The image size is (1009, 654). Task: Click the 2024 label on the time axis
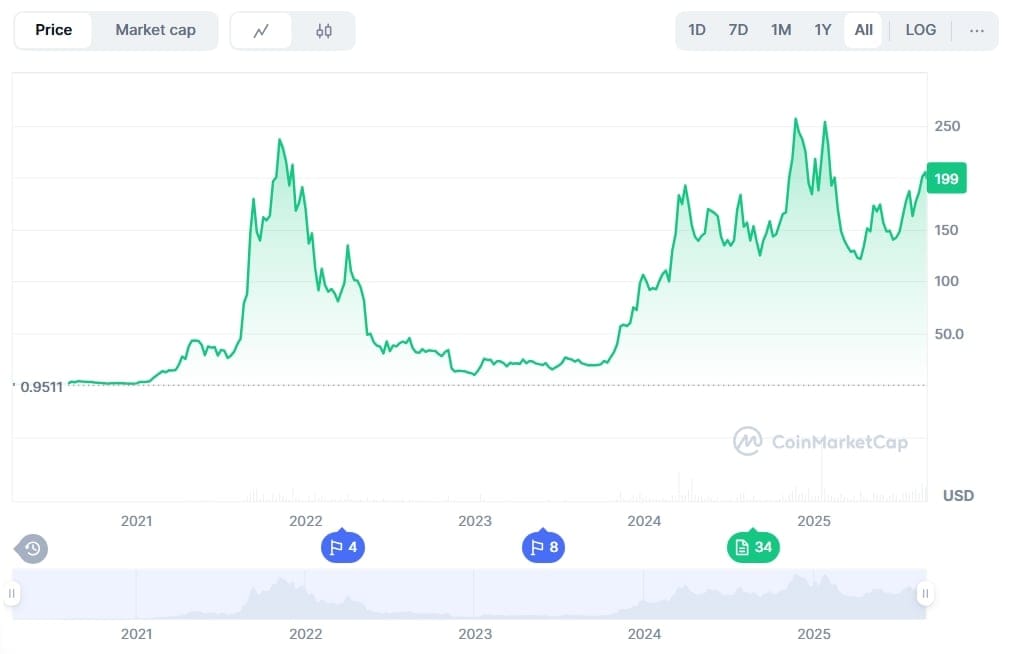[x=644, y=521]
